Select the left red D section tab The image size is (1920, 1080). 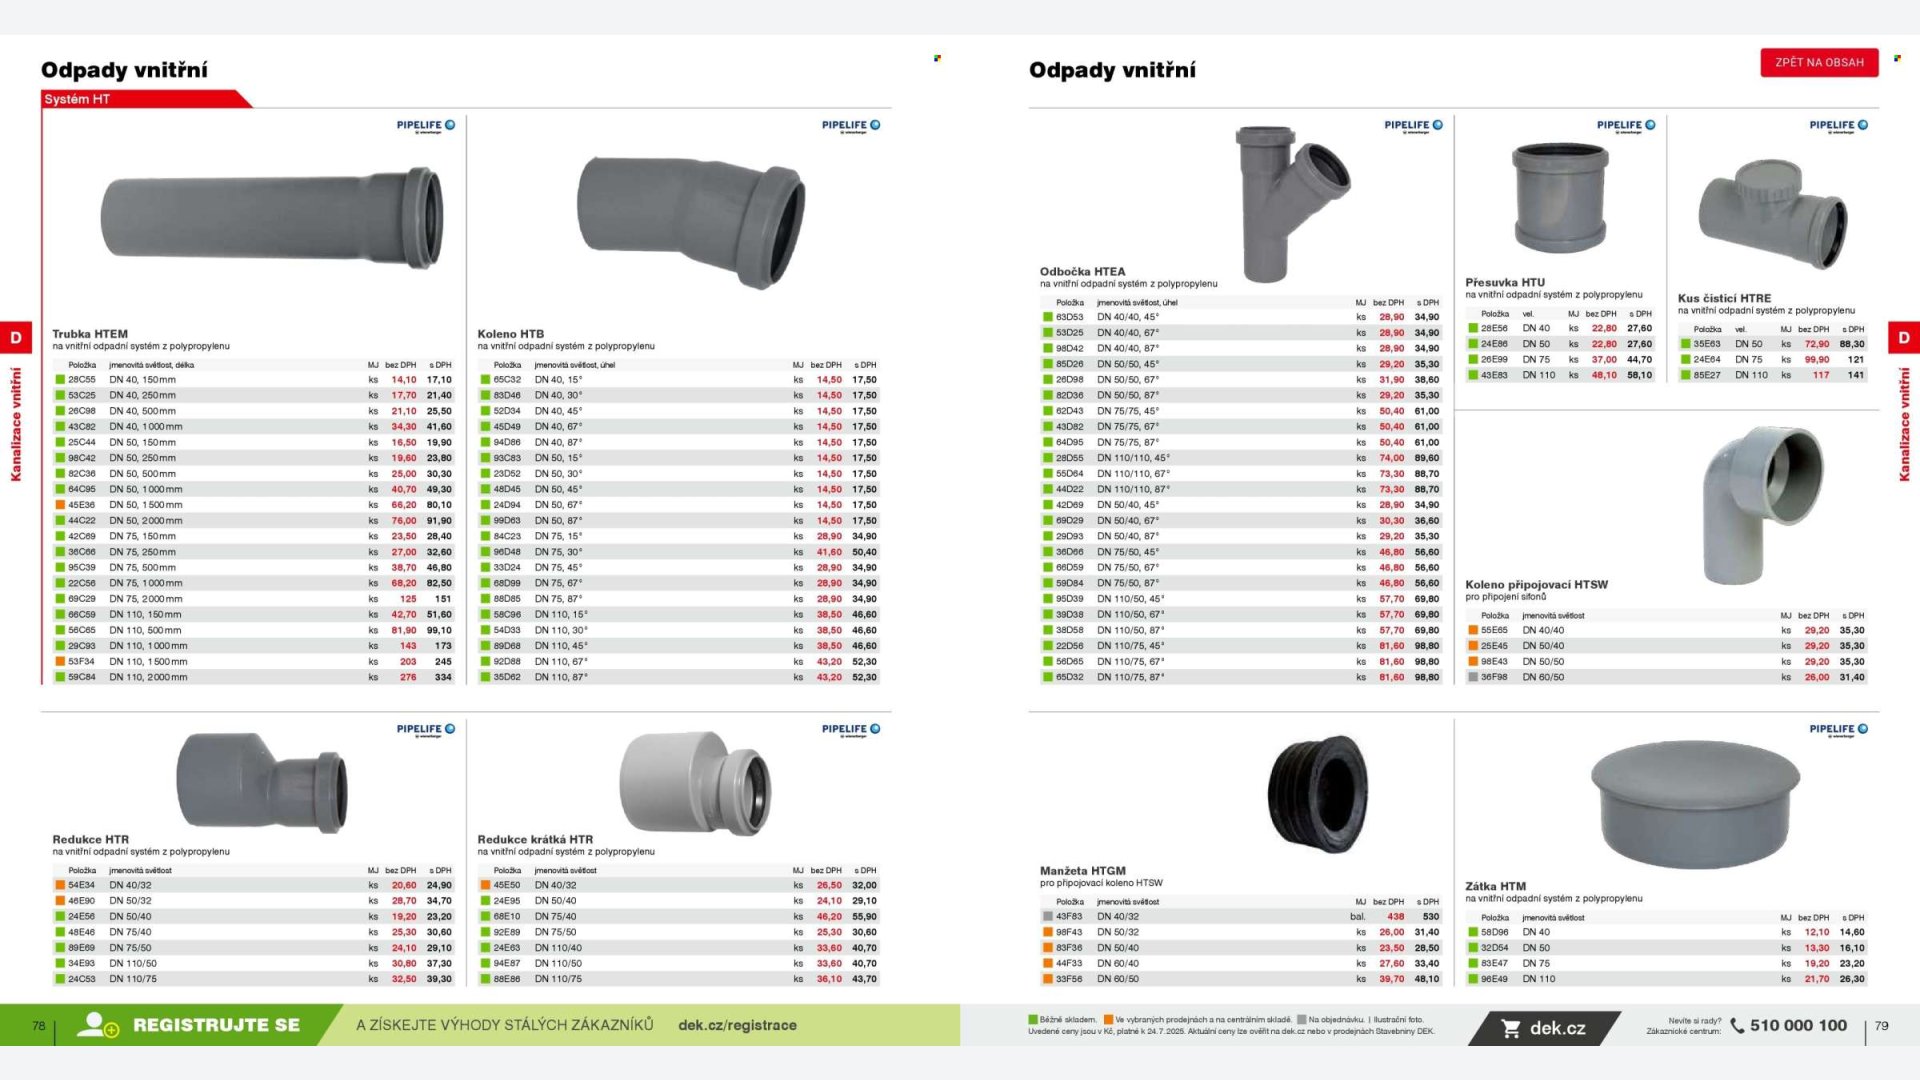16,338
